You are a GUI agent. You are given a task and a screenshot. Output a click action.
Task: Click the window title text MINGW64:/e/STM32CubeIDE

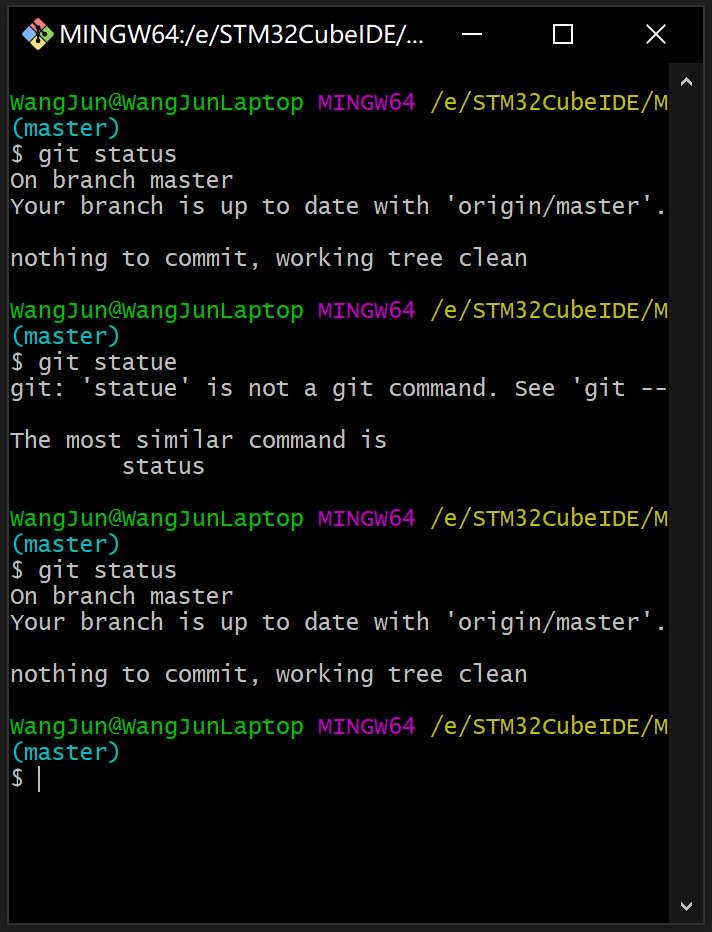240,33
